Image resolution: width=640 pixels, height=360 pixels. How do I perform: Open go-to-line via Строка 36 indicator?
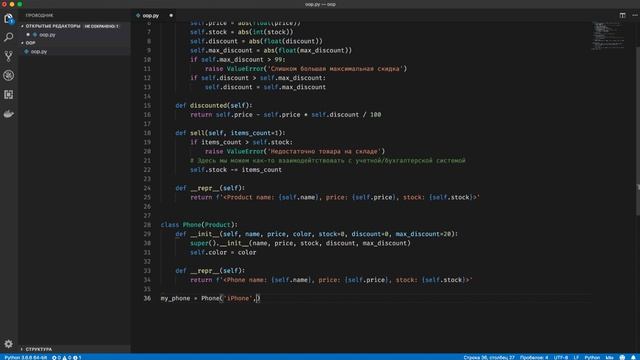point(489,357)
